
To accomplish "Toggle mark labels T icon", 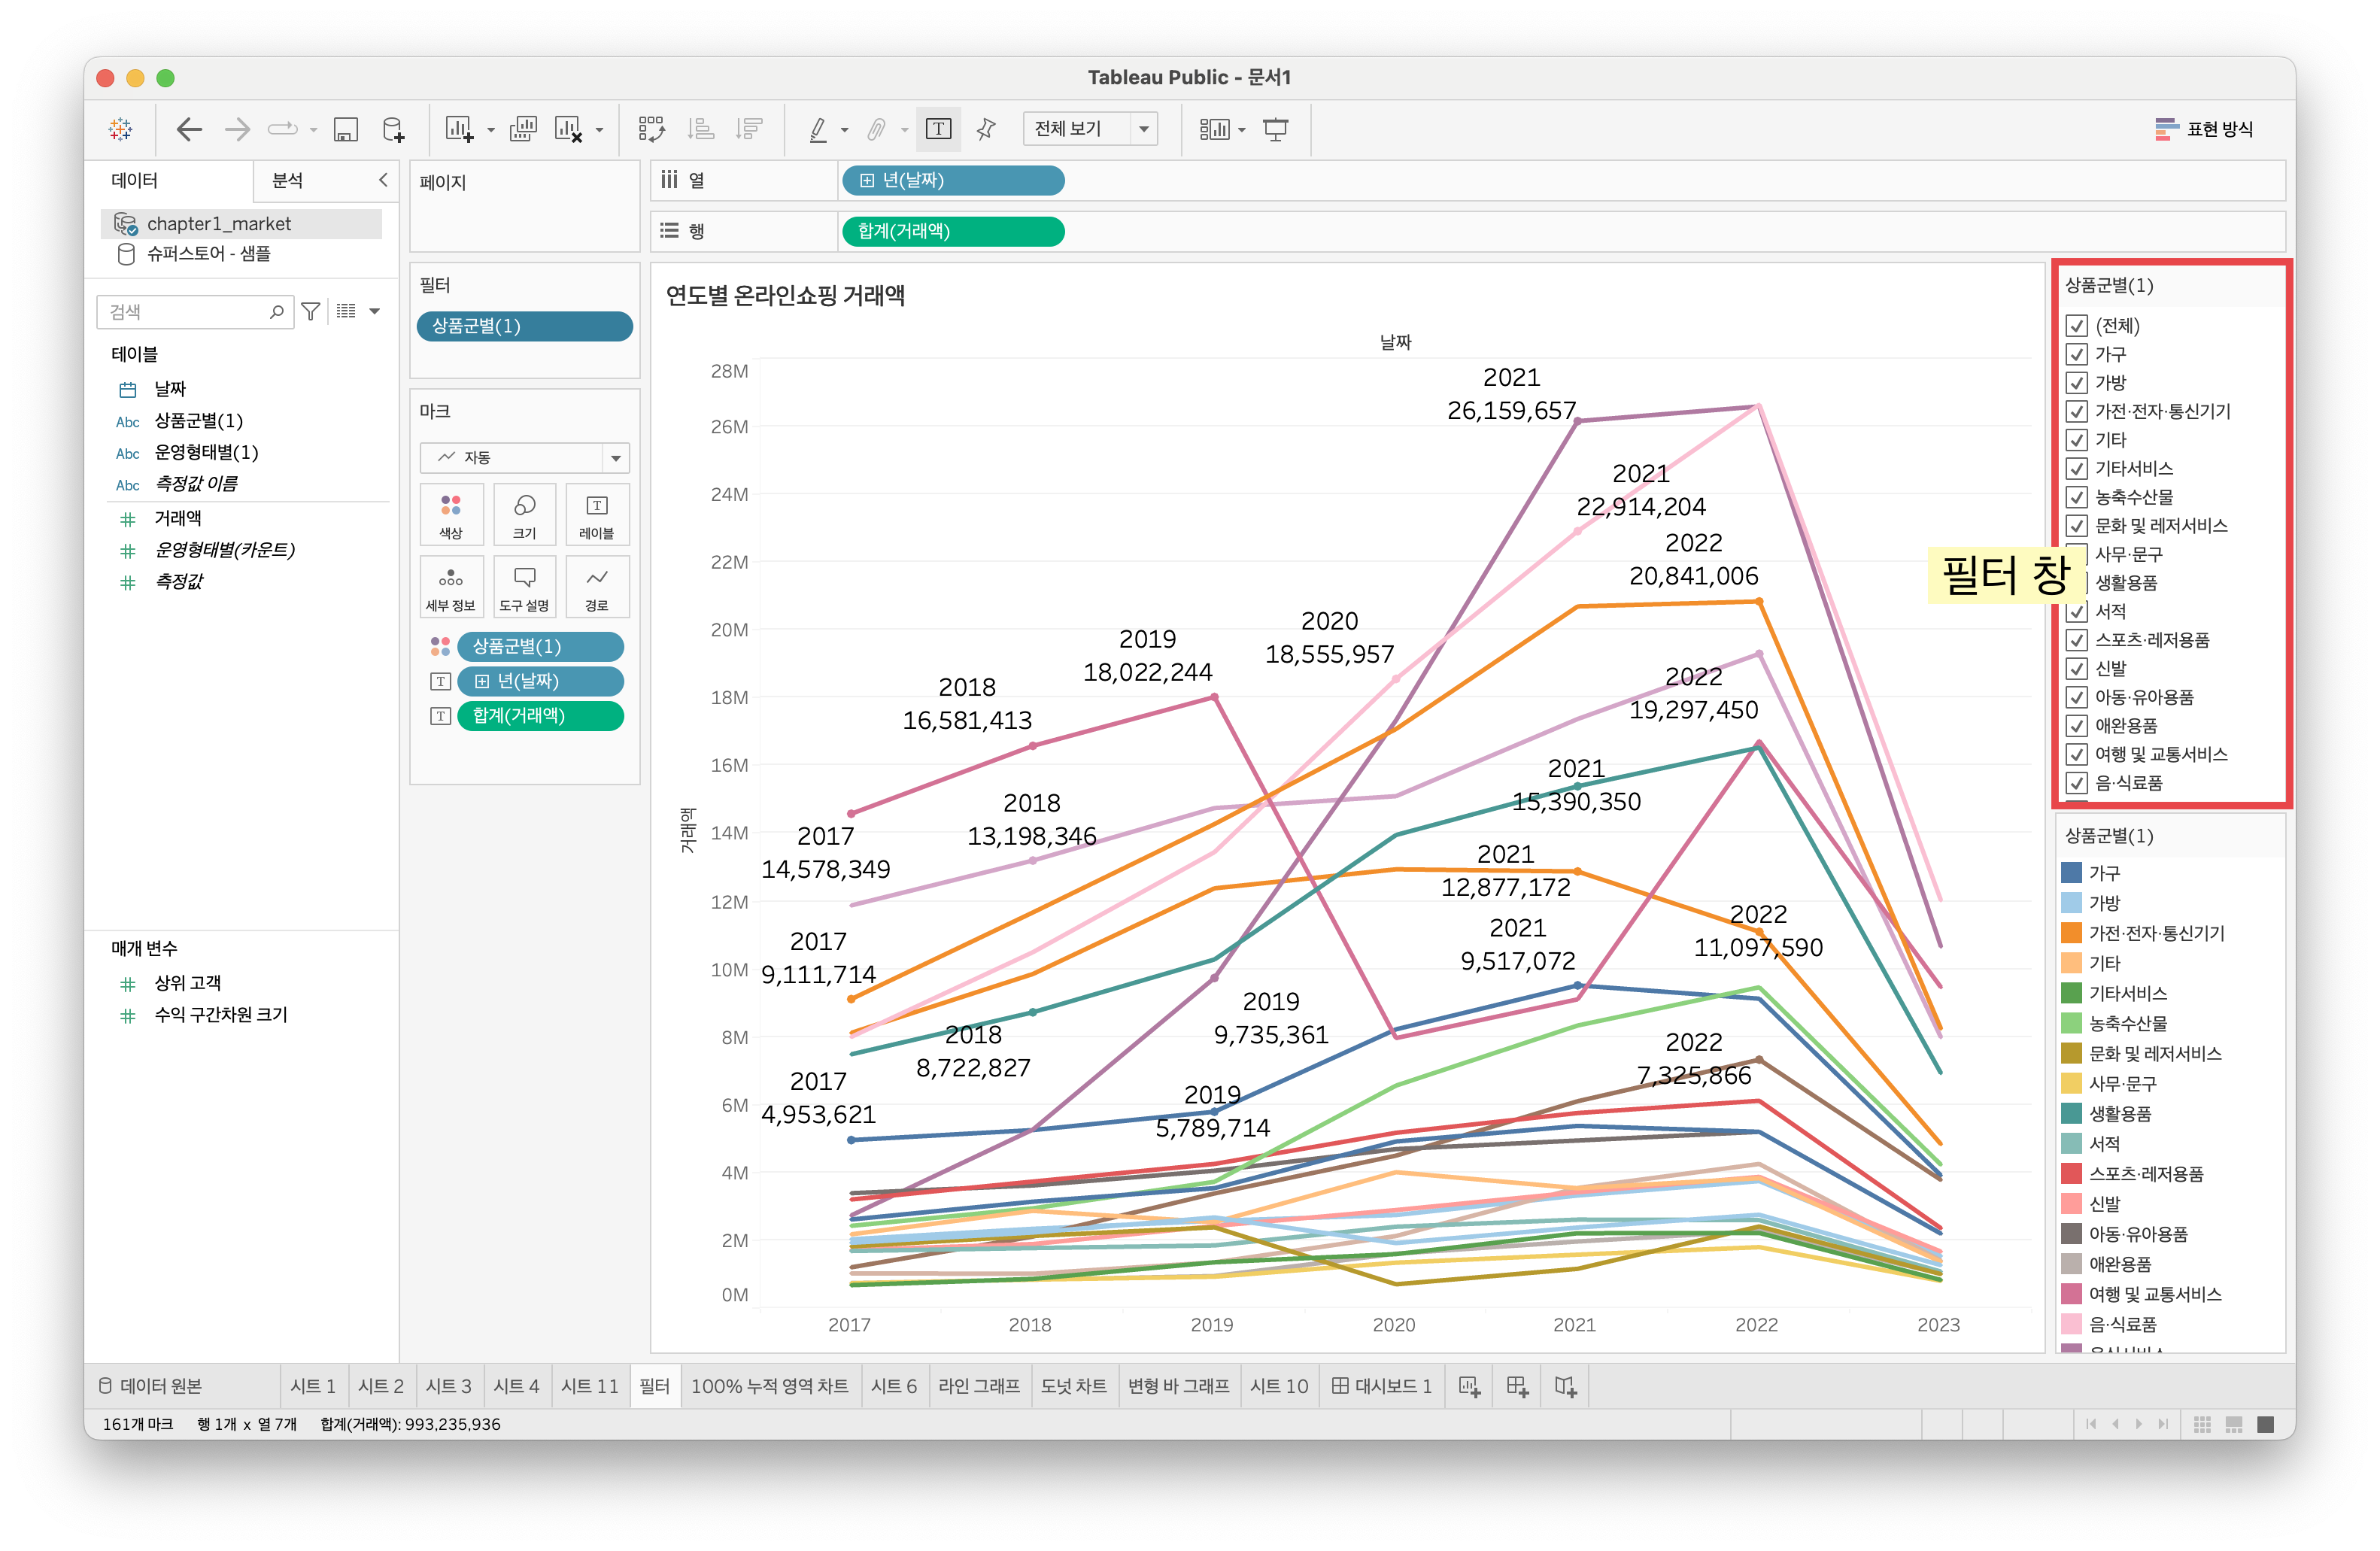I will click(938, 129).
